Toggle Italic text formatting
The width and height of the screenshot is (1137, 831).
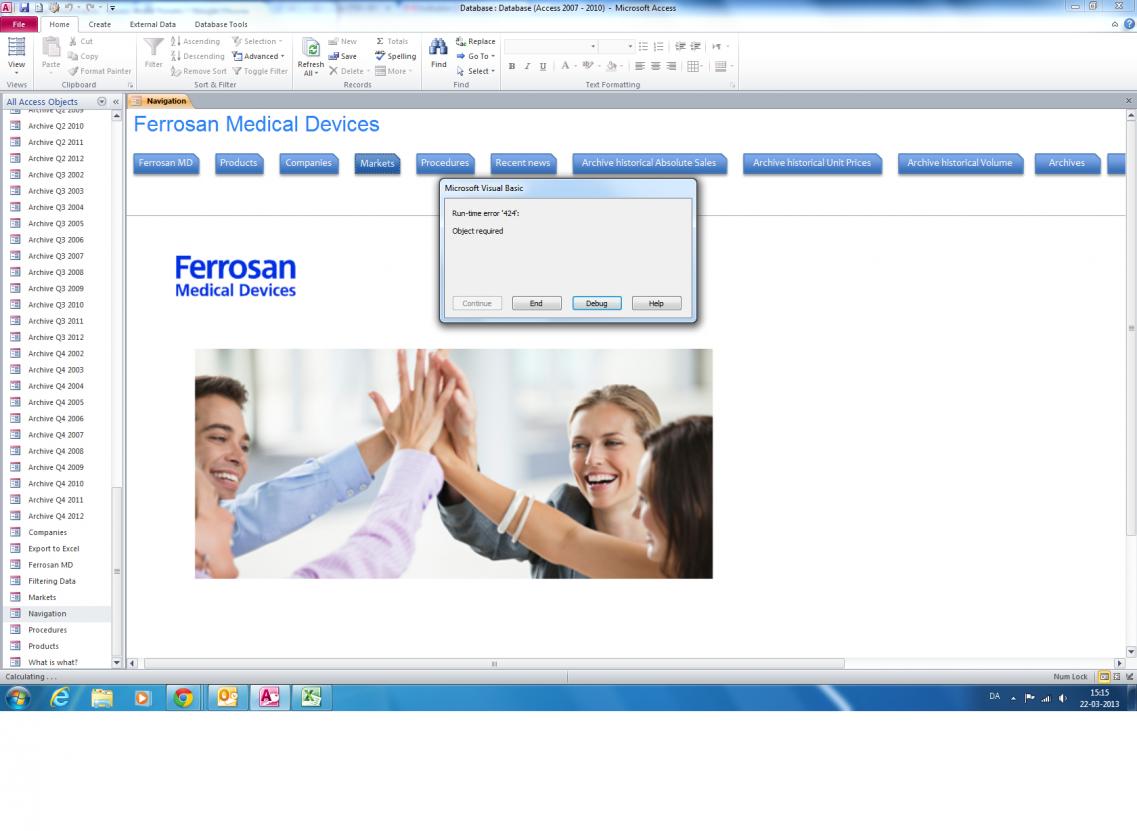(527, 66)
